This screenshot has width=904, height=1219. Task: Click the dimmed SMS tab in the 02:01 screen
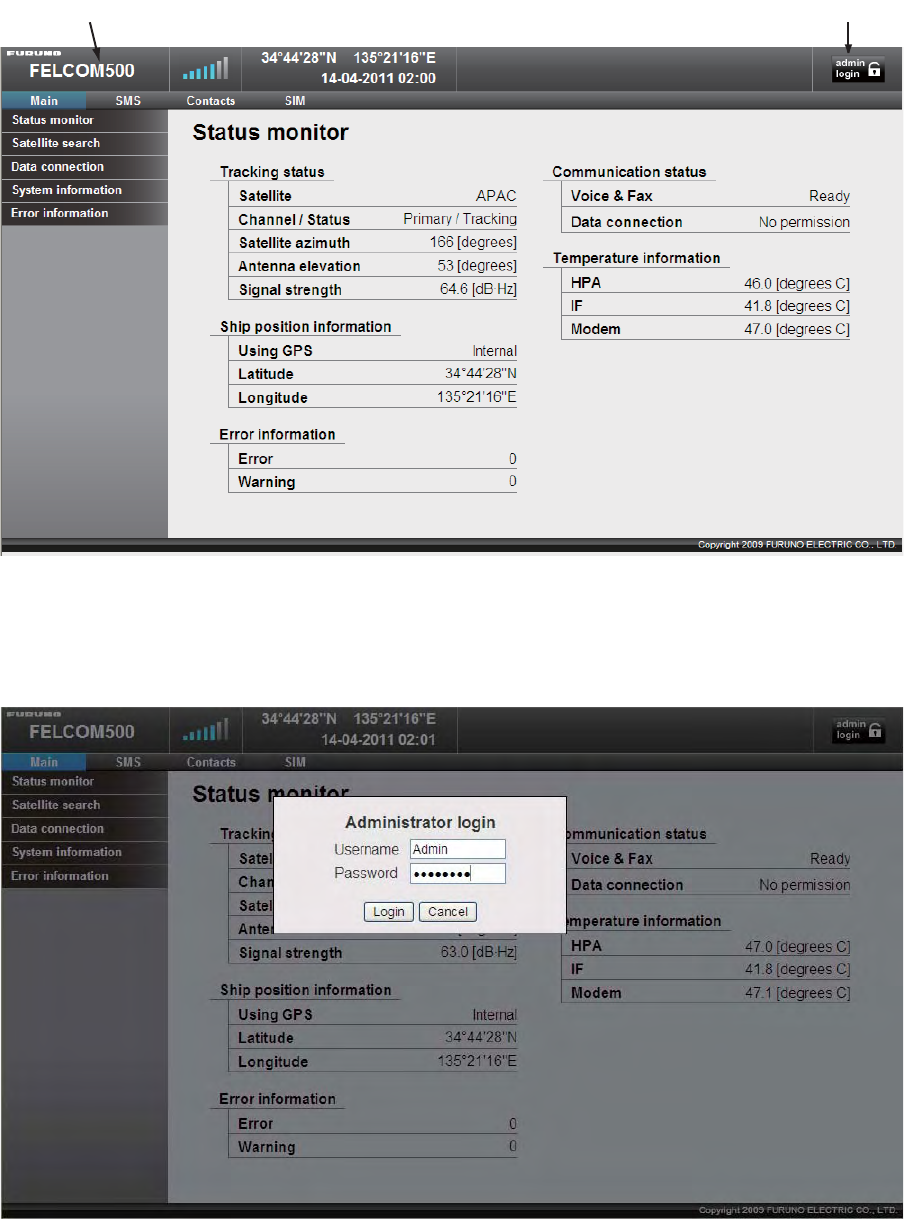tap(128, 762)
